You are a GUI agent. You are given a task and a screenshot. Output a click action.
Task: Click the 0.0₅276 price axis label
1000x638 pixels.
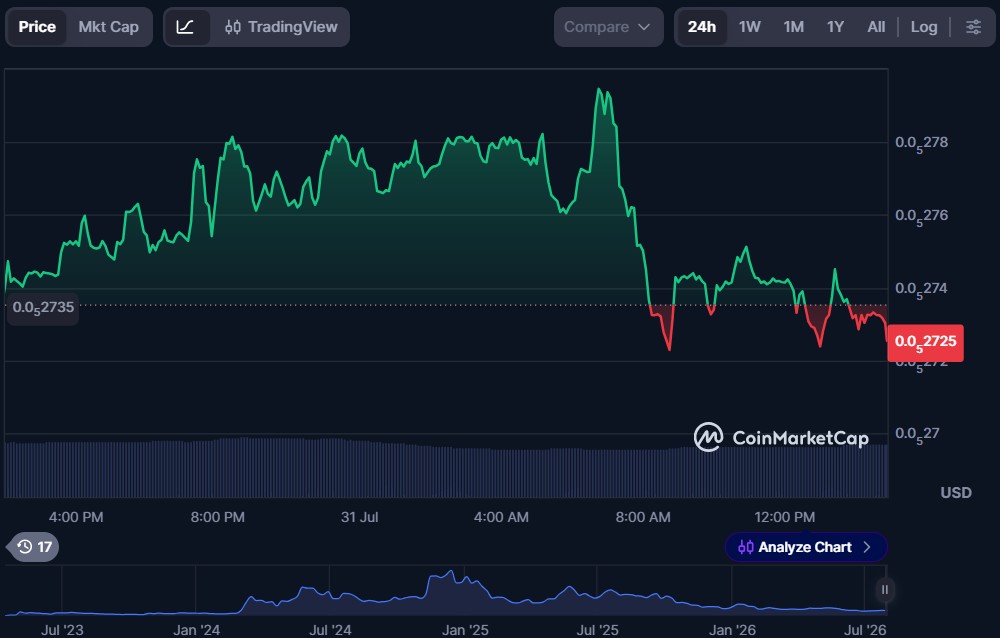point(922,216)
